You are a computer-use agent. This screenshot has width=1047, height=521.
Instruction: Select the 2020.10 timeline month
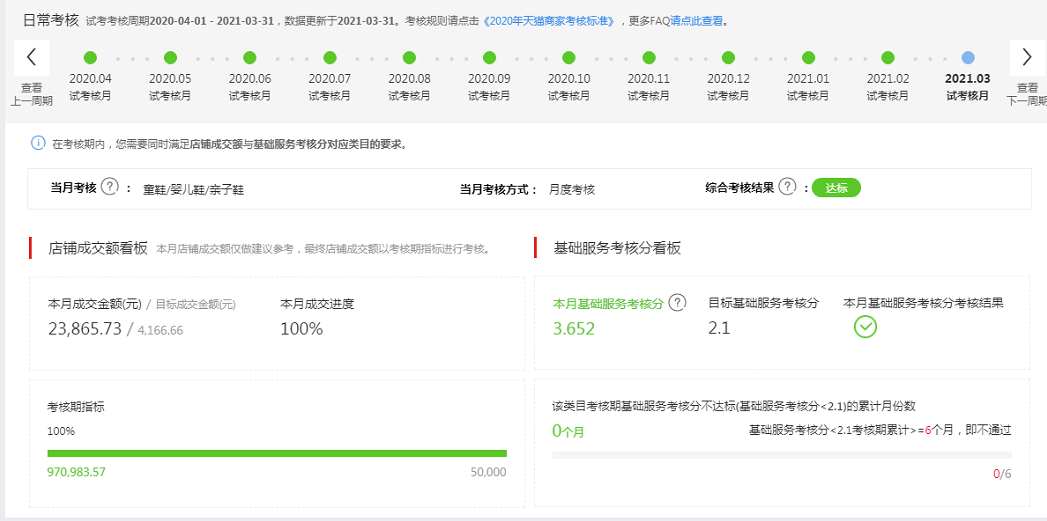coord(569,58)
